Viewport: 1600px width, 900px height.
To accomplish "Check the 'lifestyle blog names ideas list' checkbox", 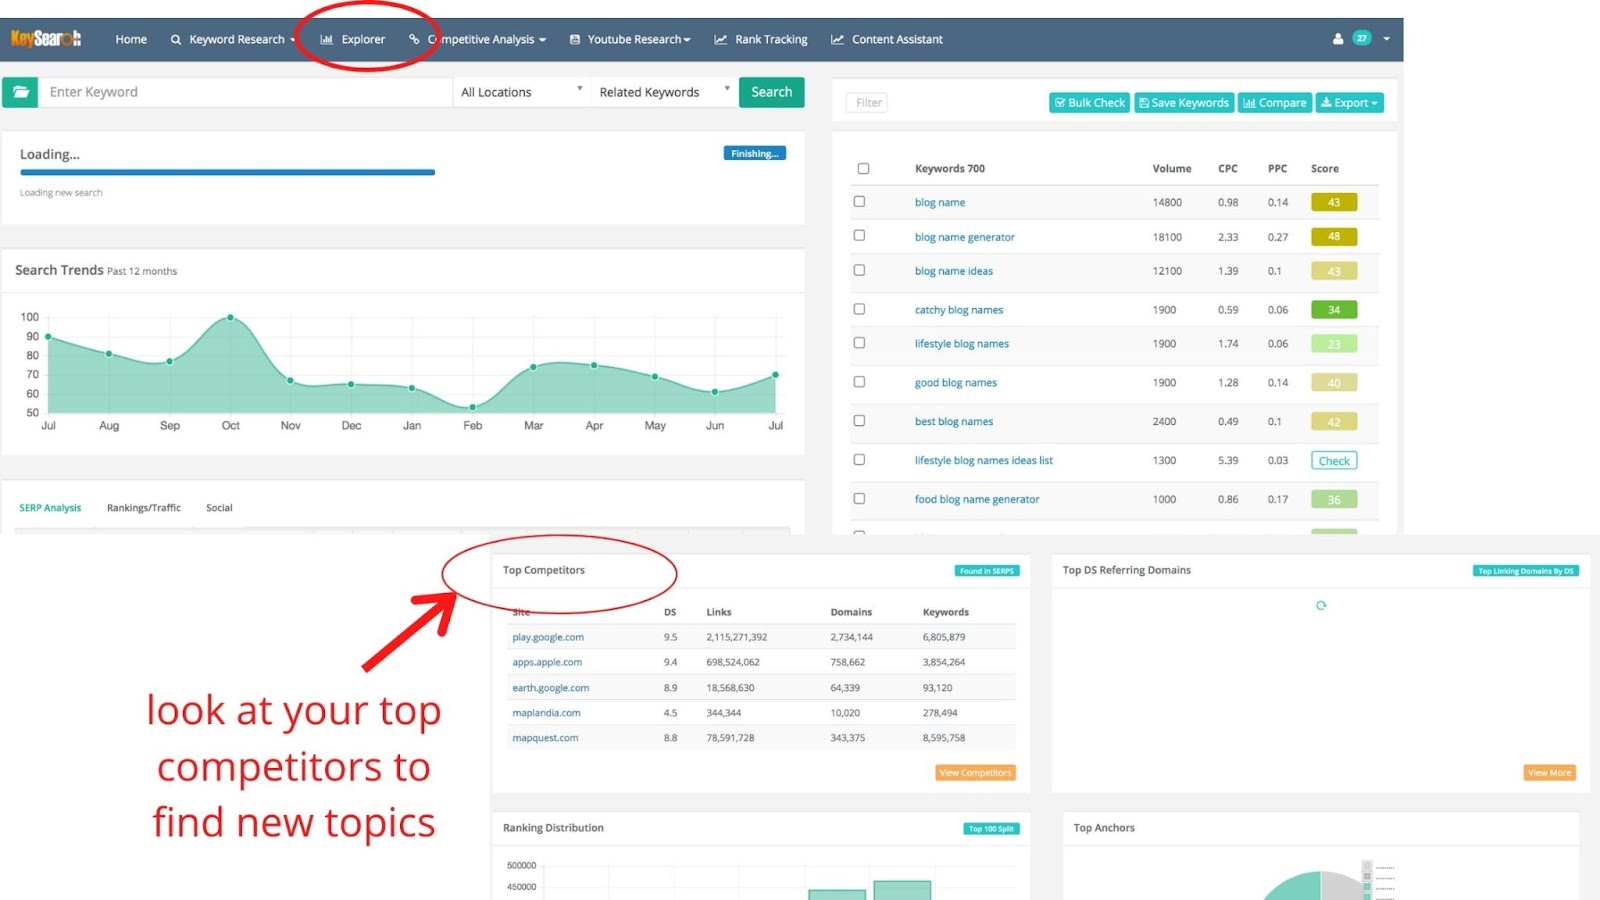I will point(859,460).
